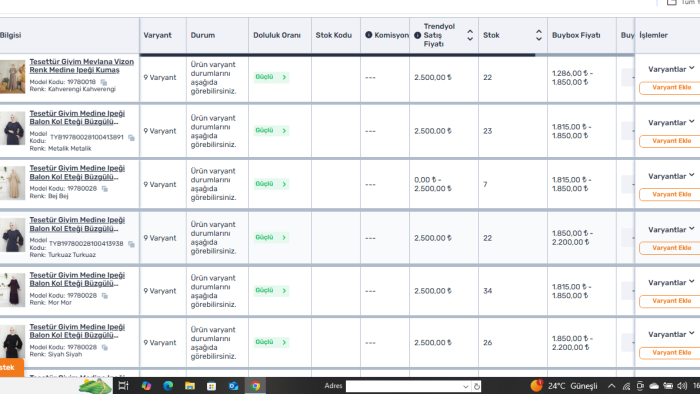Click Varyant Ekle for the Siyah product
Screen dimensions: 700x394
click(671, 353)
